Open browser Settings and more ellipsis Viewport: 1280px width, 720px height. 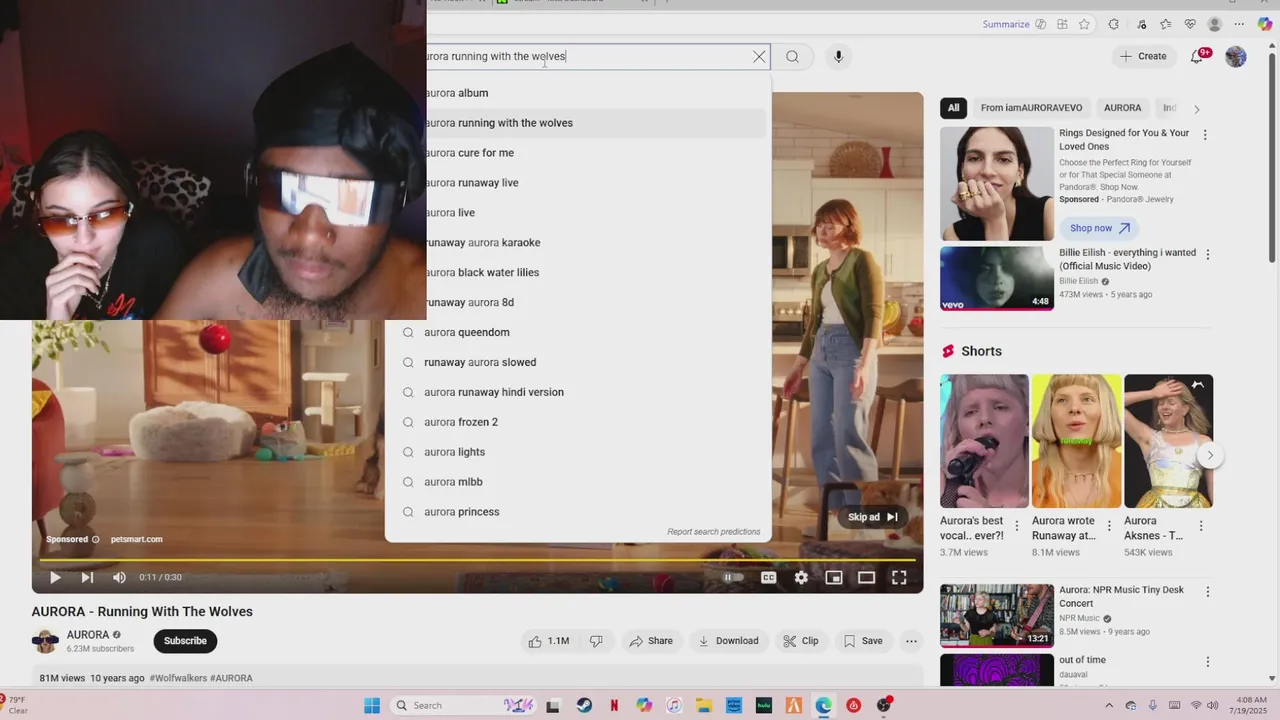click(x=1241, y=24)
